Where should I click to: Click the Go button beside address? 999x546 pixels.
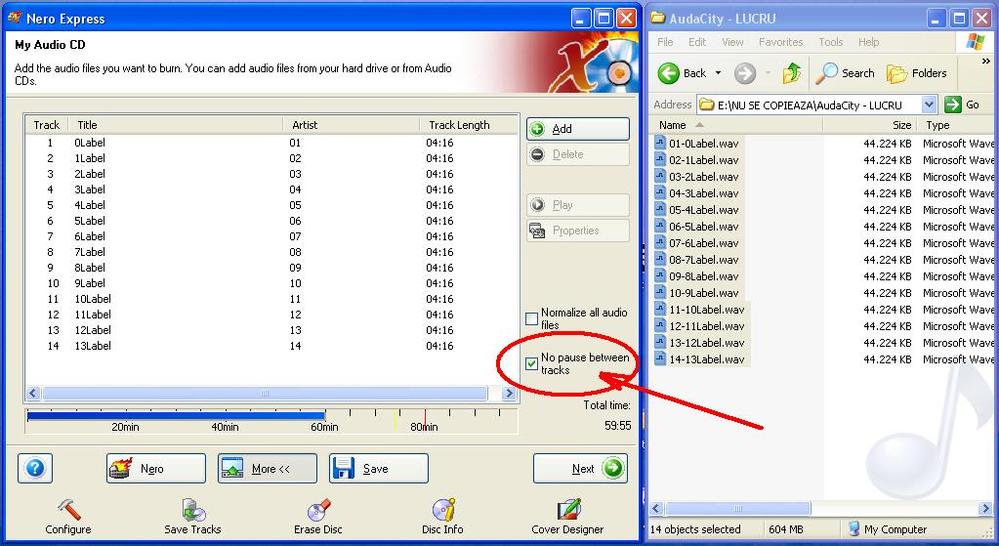pos(962,104)
